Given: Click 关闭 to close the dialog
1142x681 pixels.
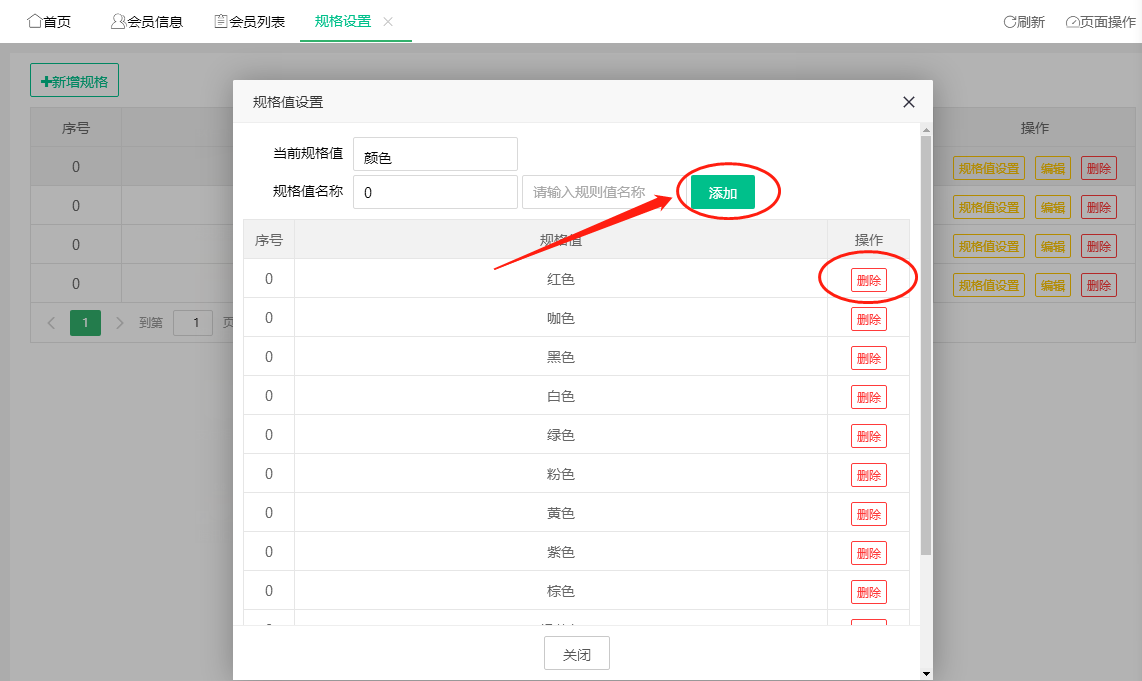Looking at the screenshot, I should [x=576, y=652].
